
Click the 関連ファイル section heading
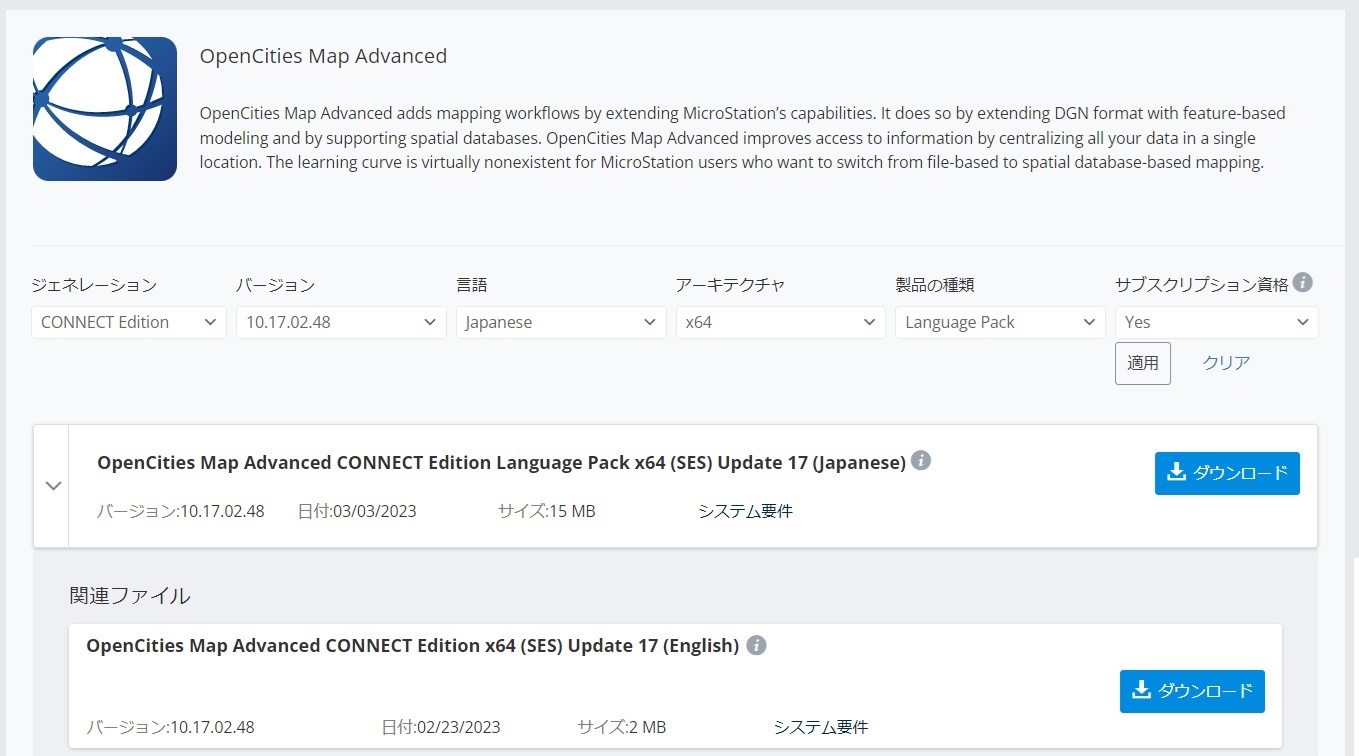130,596
